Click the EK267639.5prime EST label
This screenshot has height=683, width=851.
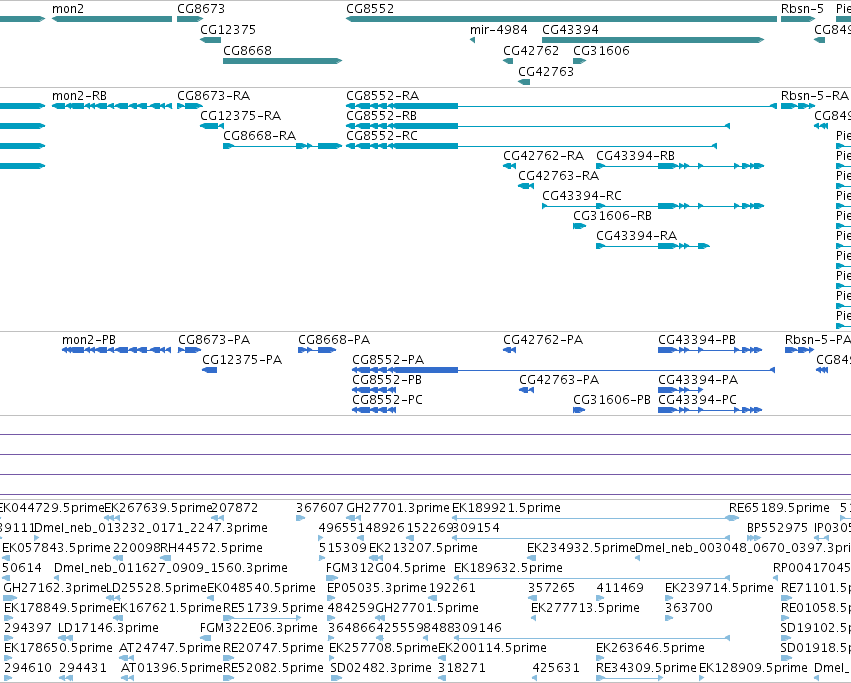157,508
